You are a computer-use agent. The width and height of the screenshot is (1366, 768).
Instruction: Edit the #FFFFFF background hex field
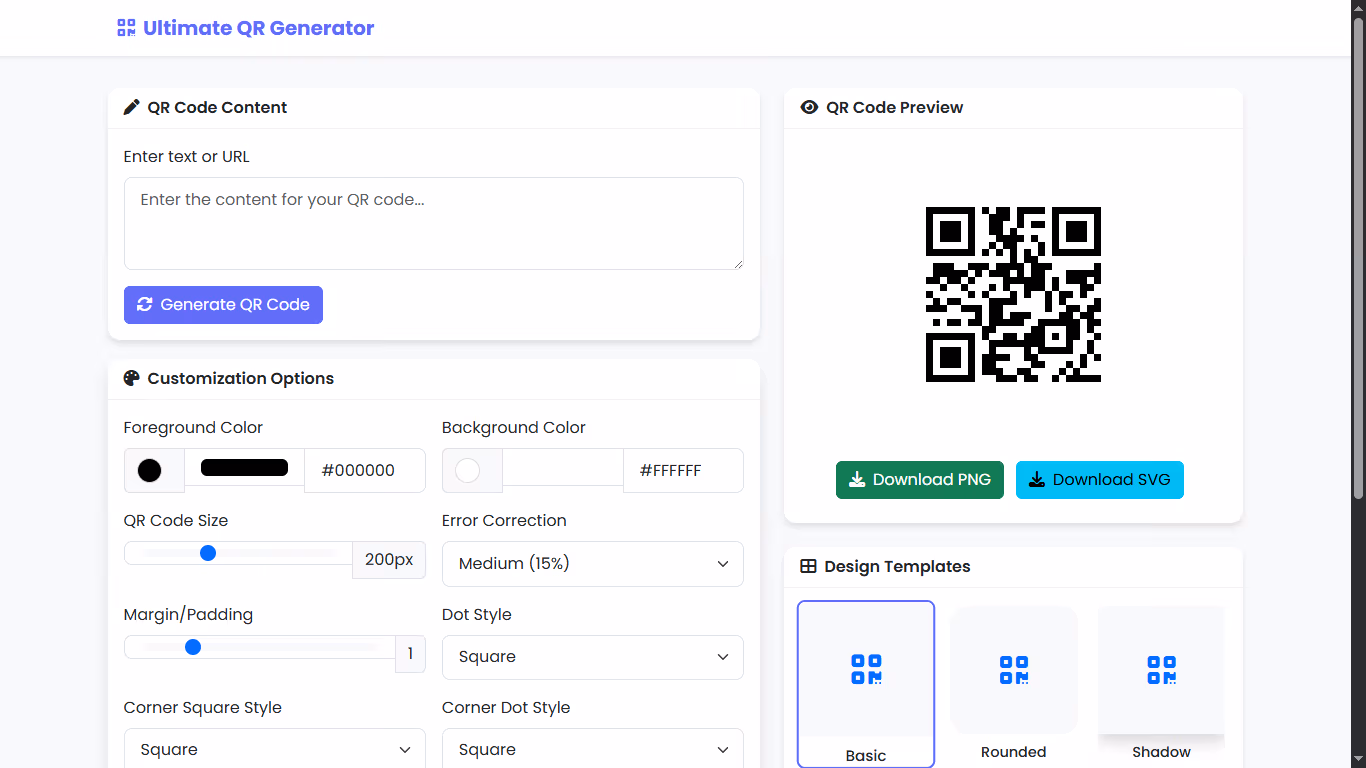tap(683, 470)
